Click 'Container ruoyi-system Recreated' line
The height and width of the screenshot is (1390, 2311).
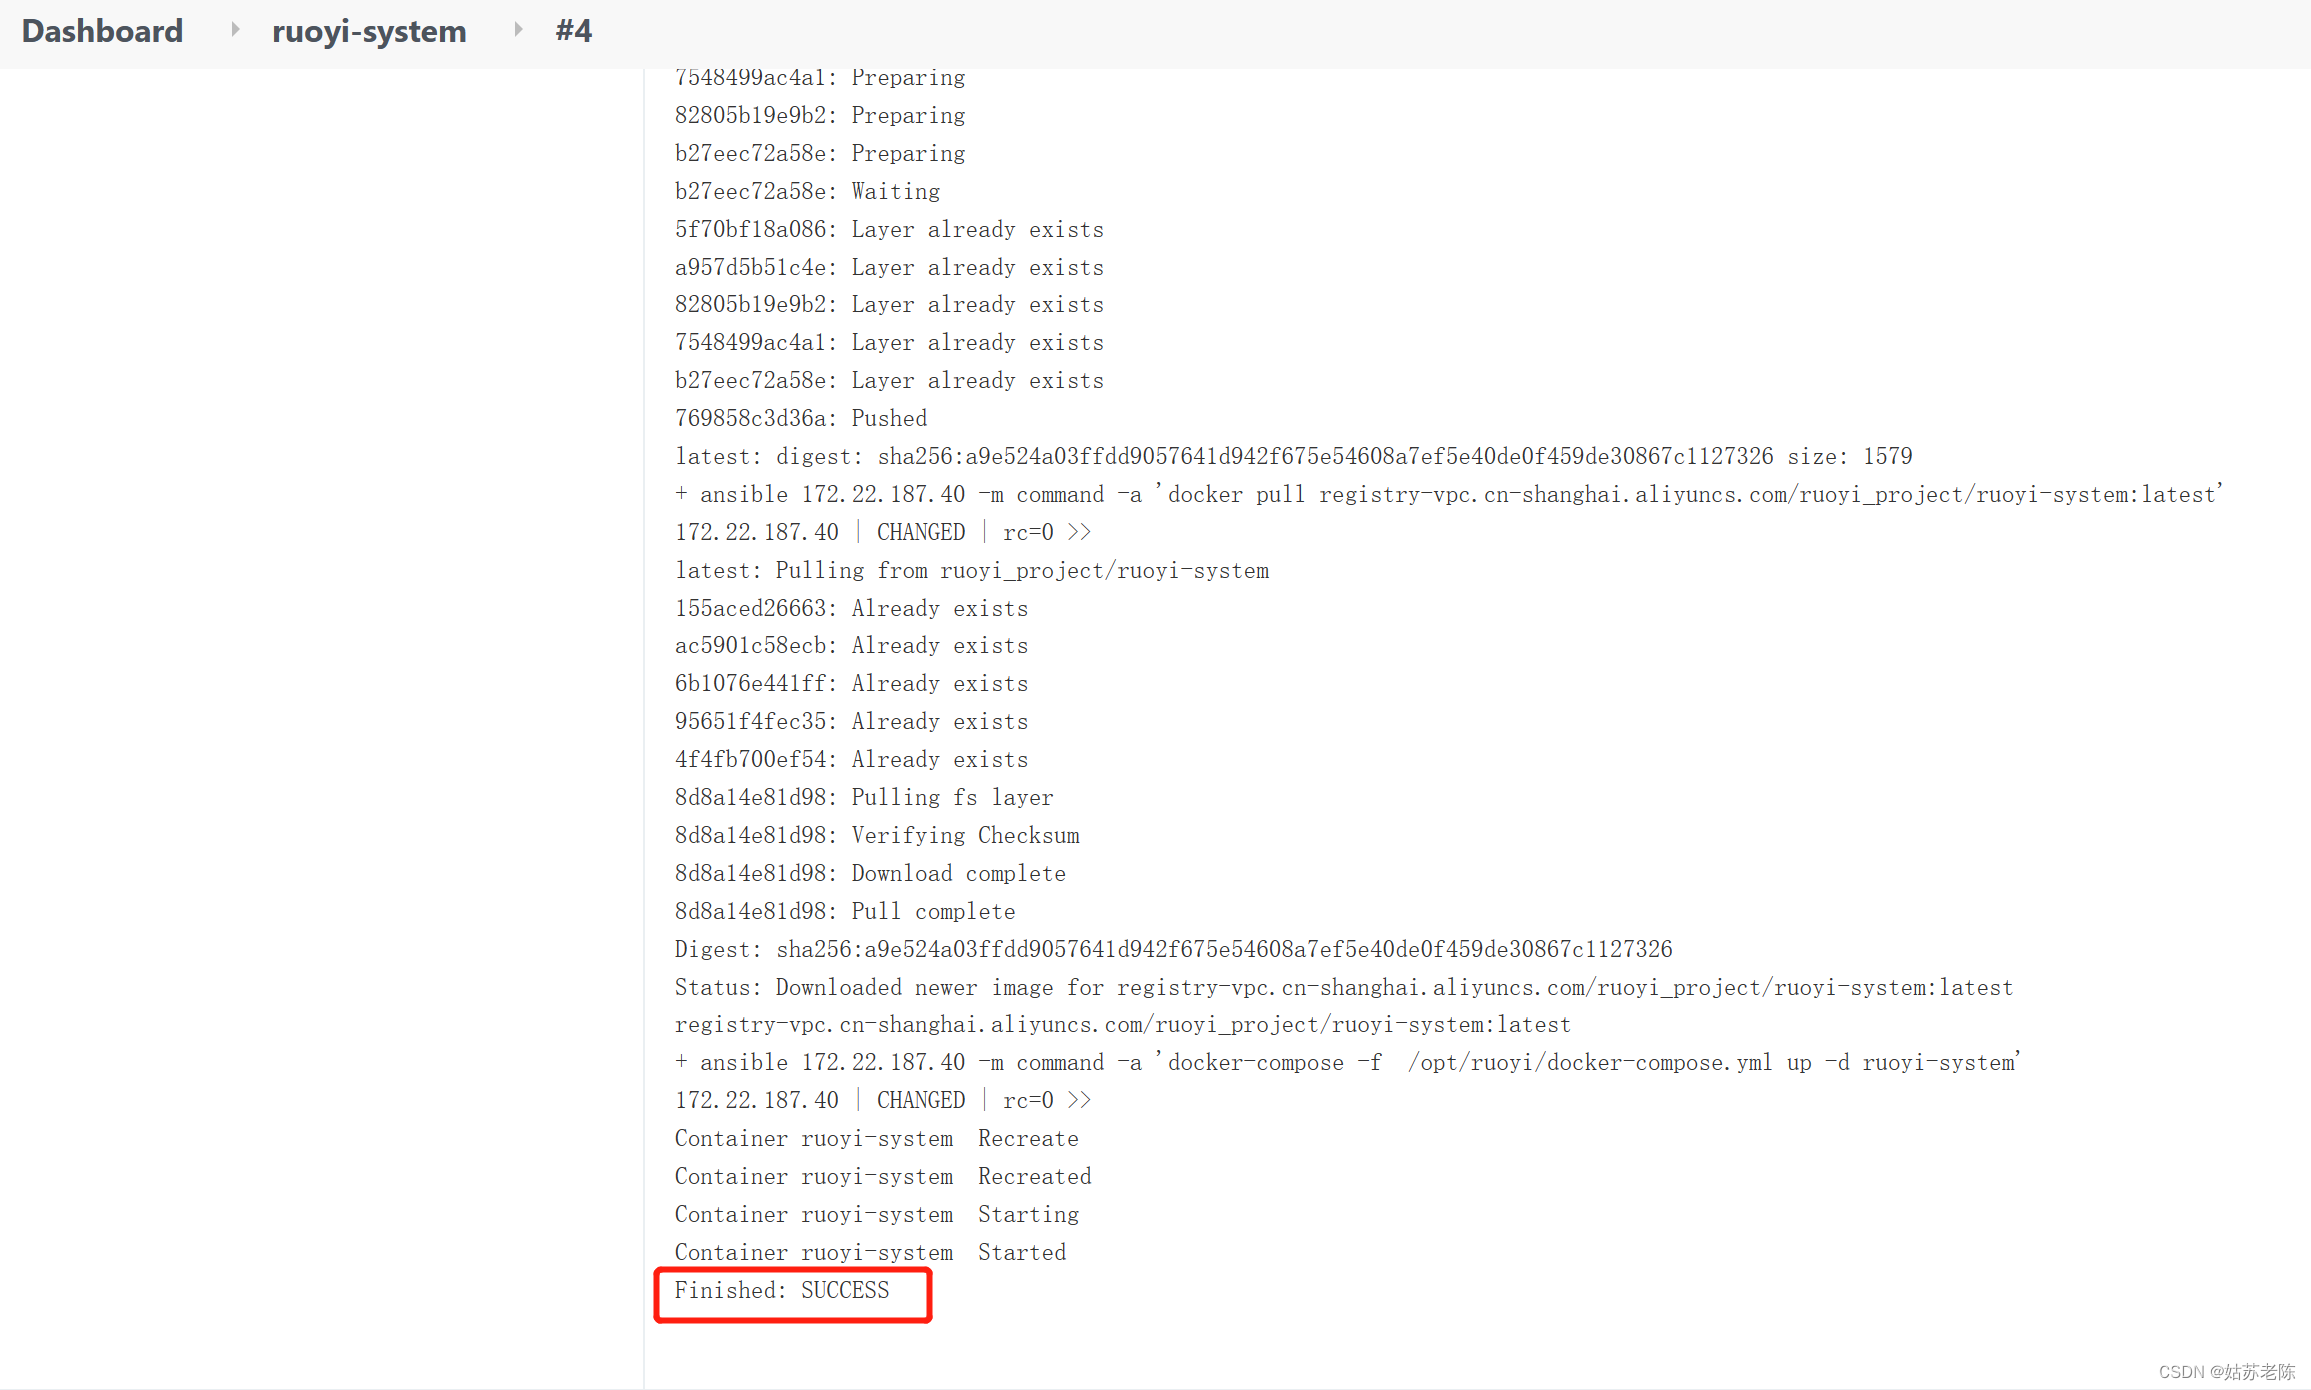pyautogui.click(x=883, y=1176)
